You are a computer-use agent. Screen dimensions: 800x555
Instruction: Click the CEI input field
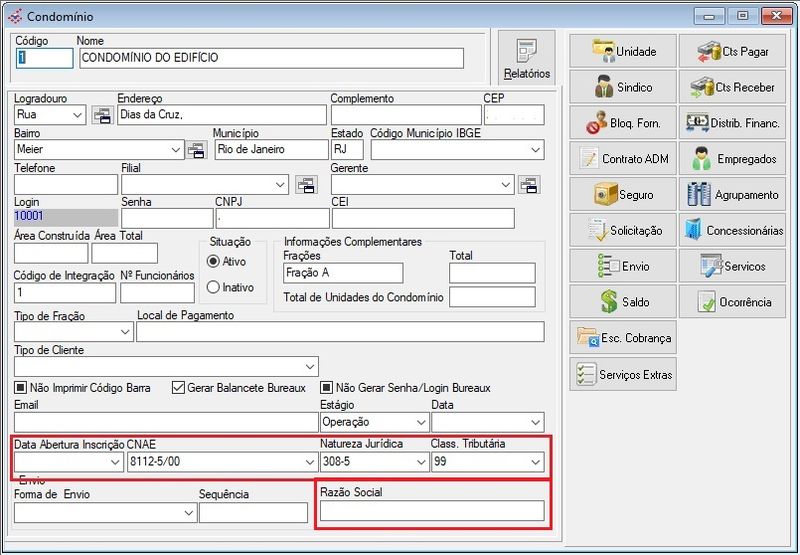pos(423,219)
